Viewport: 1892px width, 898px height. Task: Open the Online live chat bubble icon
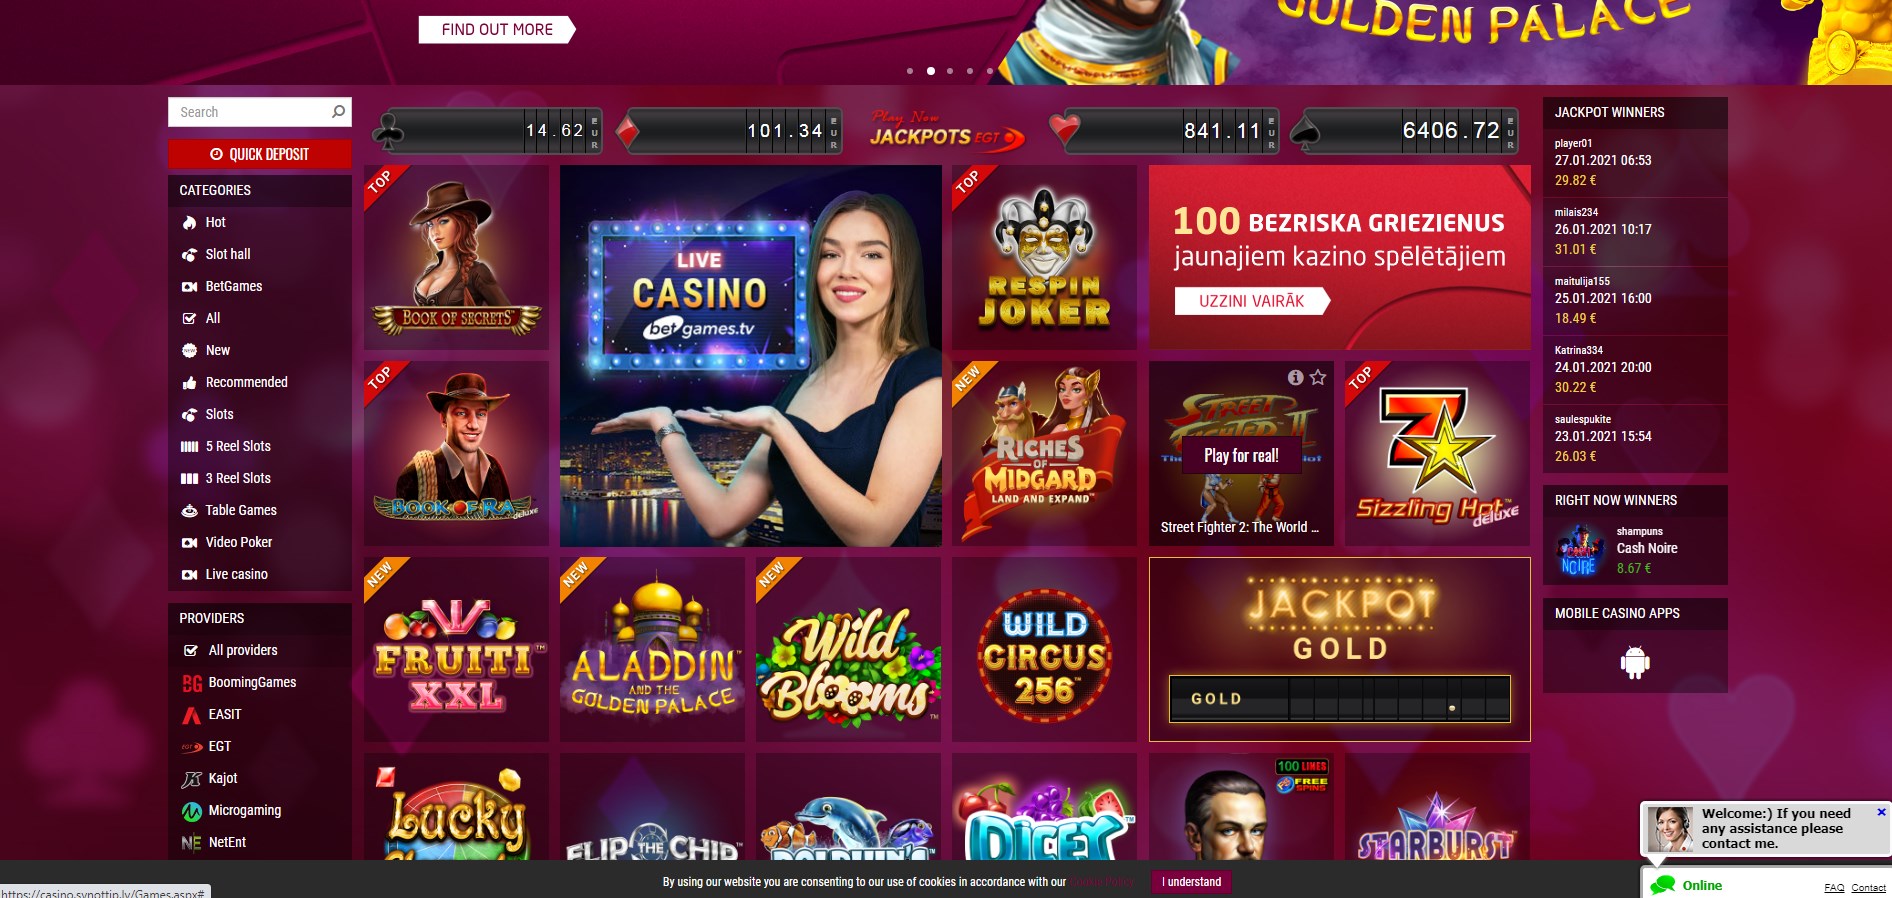tap(1663, 885)
